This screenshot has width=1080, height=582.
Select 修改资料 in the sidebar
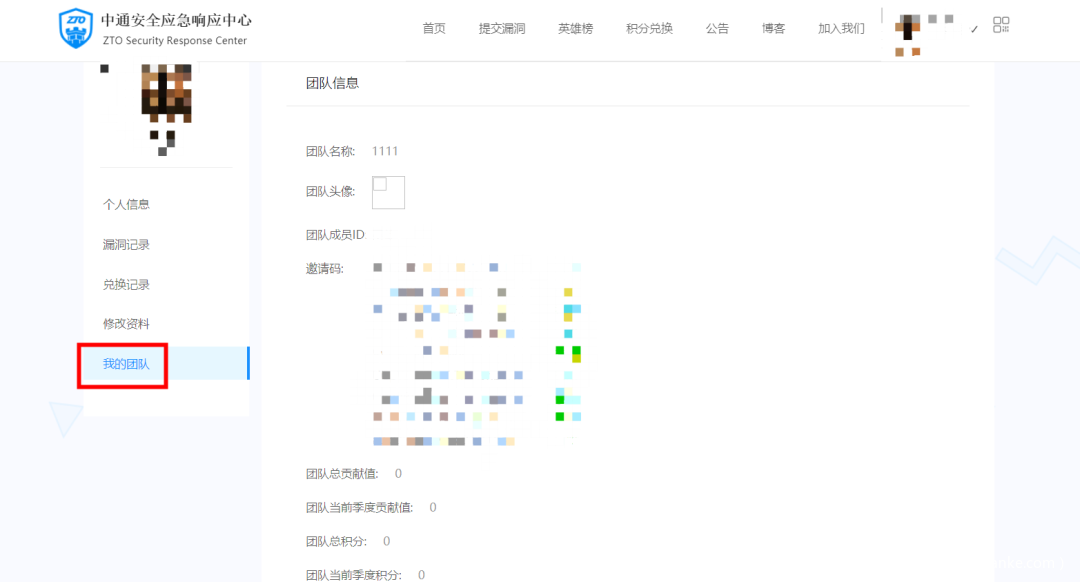point(126,324)
